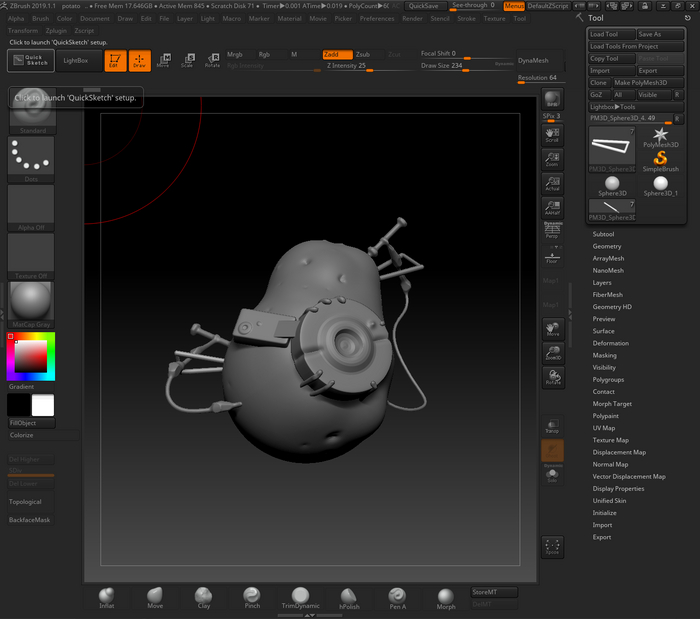The width and height of the screenshot is (700, 619).
Task: Select the Clay brush in bottom shelf
Action: click(x=203, y=596)
